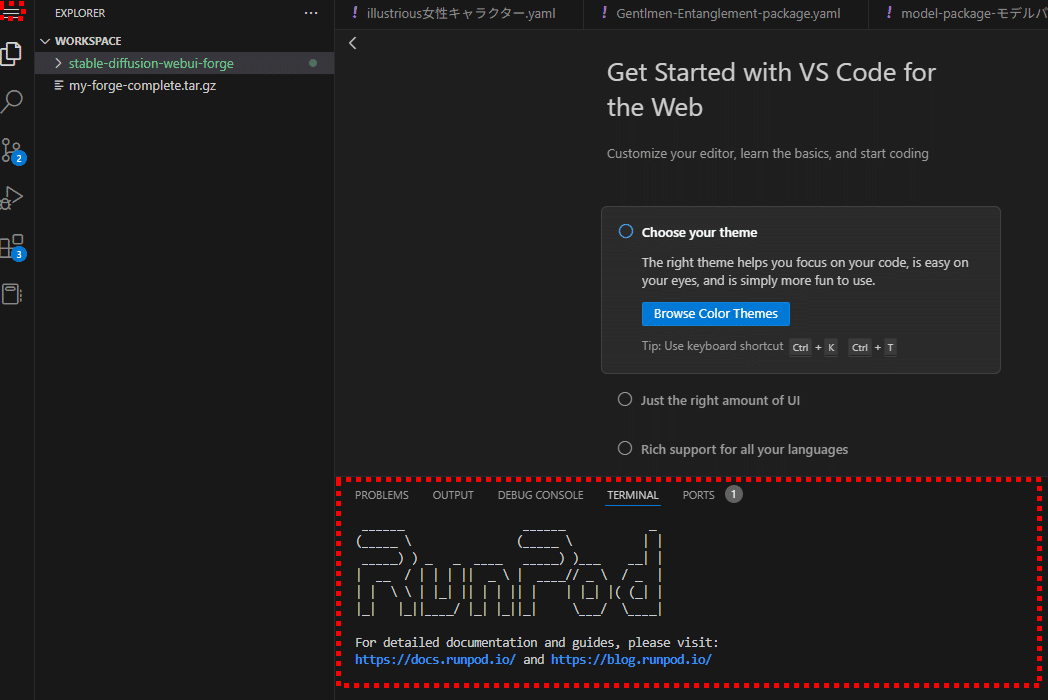Expand the stable-diffusion-webui-forge folder
Image resolution: width=1048 pixels, height=700 pixels.
pyautogui.click(x=57, y=62)
